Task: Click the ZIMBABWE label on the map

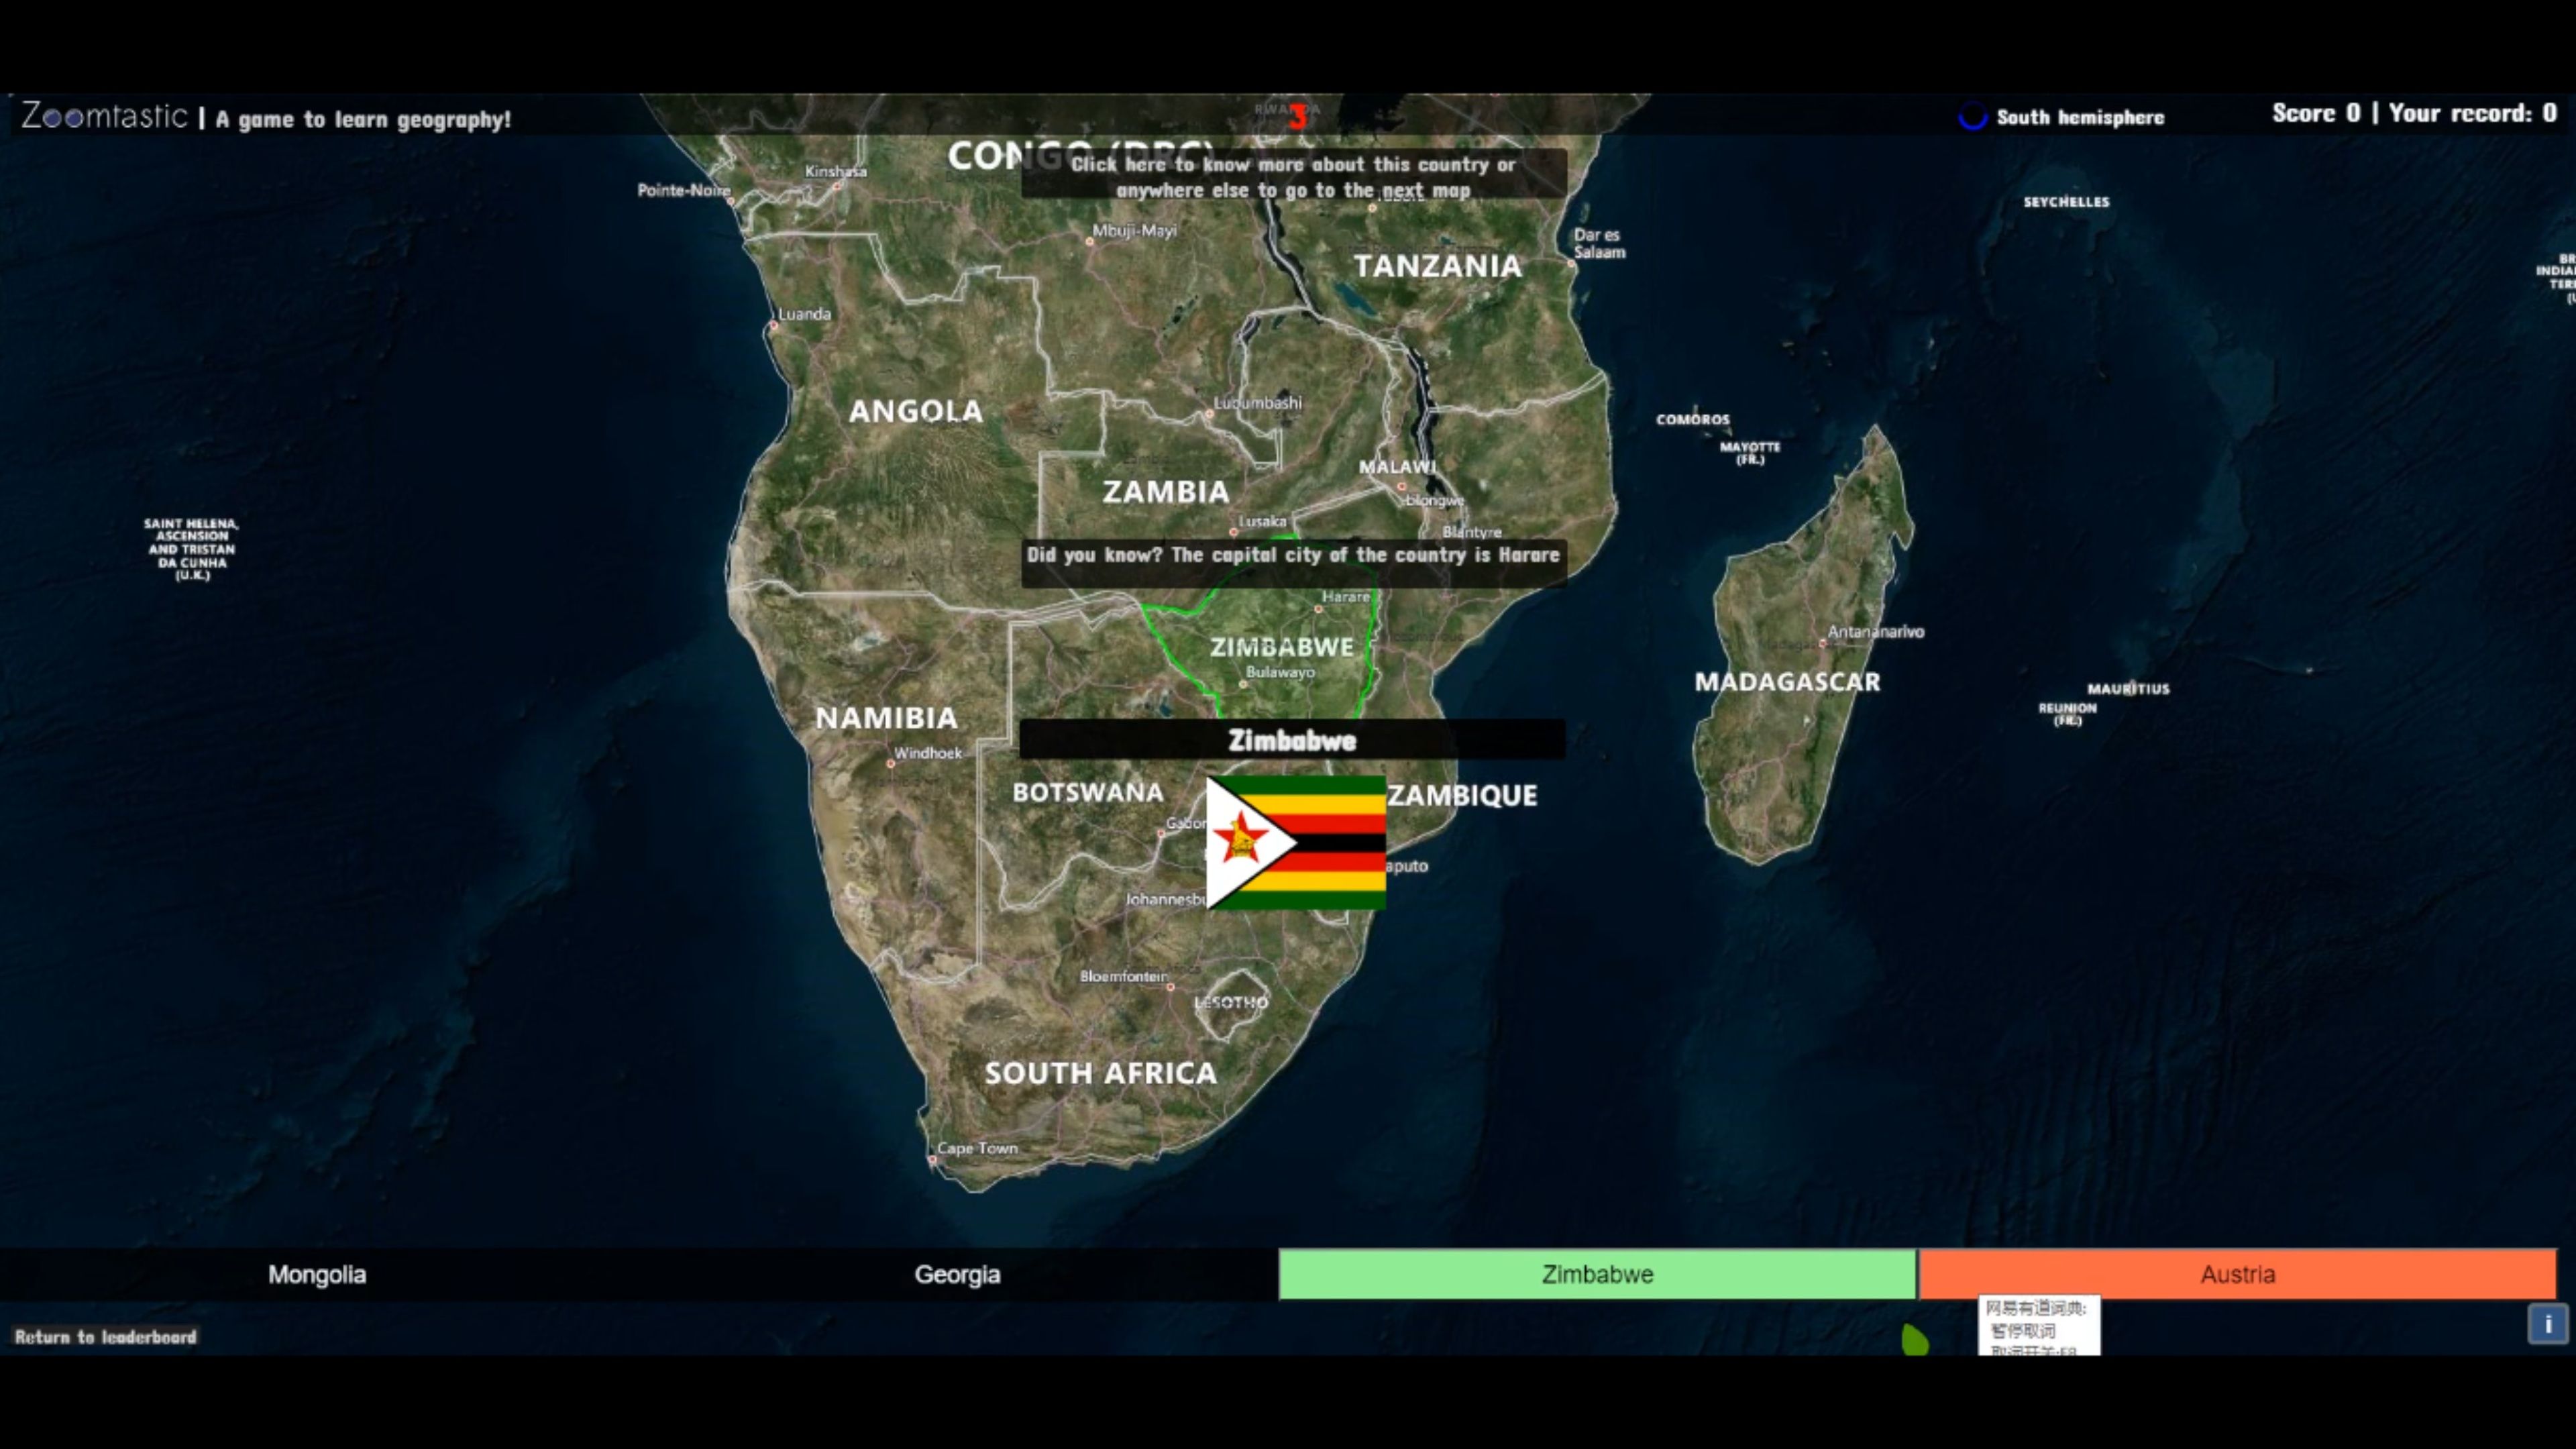Action: point(1282,647)
